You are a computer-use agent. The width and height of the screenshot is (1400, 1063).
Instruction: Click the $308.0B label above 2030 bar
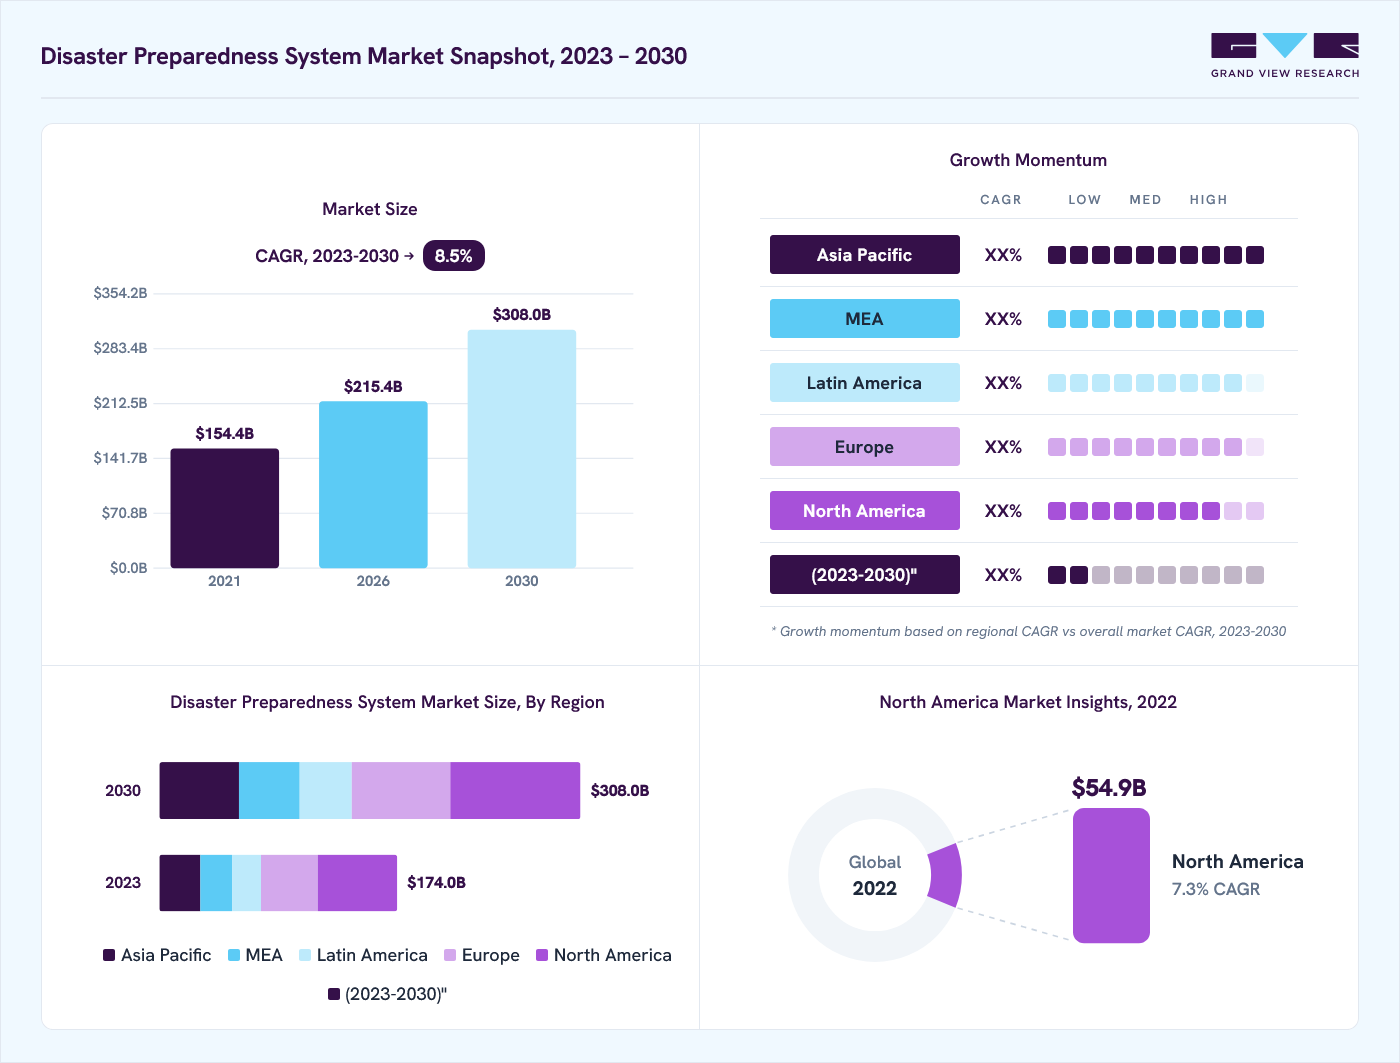(x=522, y=314)
